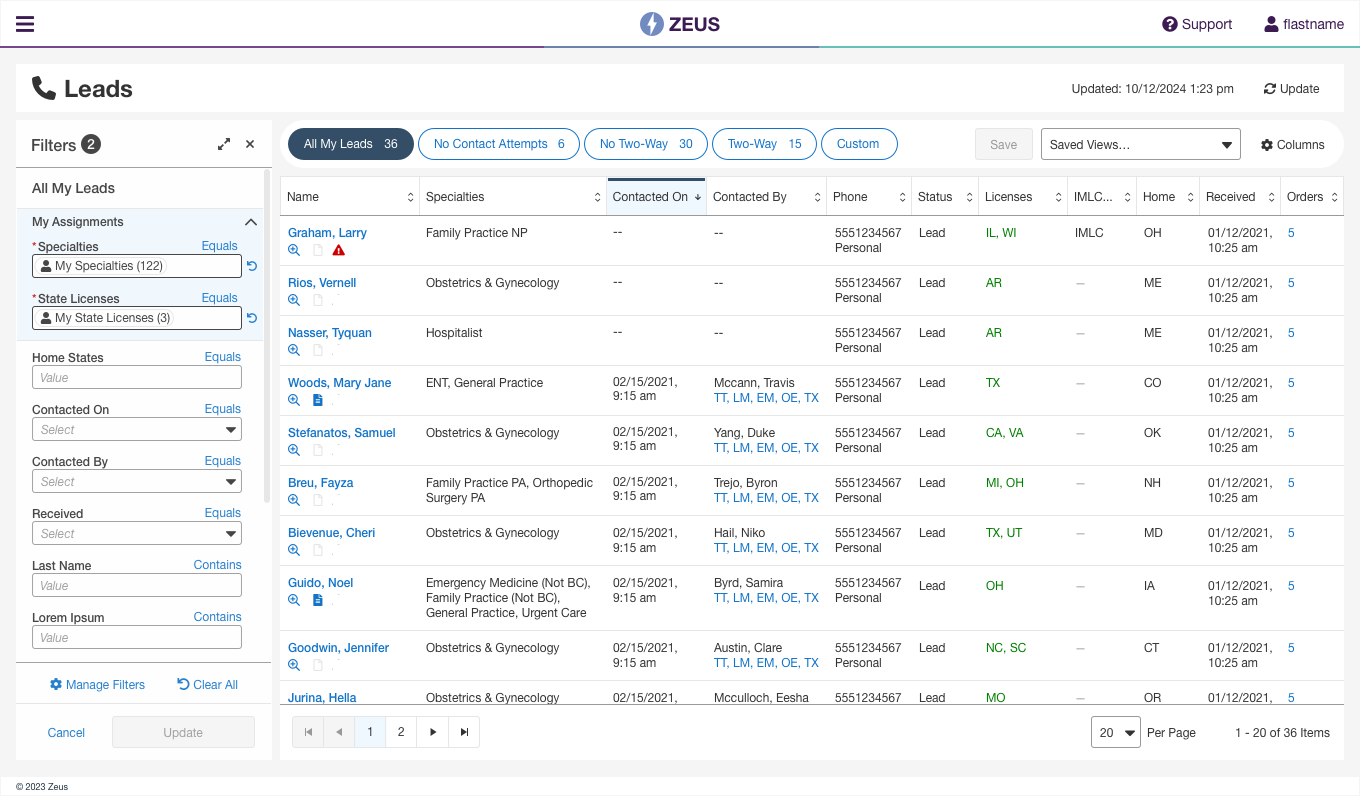The width and height of the screenshot is (1360, 796).
Task: Click the Lorem Ipsum value field
Action: (137, 637)
